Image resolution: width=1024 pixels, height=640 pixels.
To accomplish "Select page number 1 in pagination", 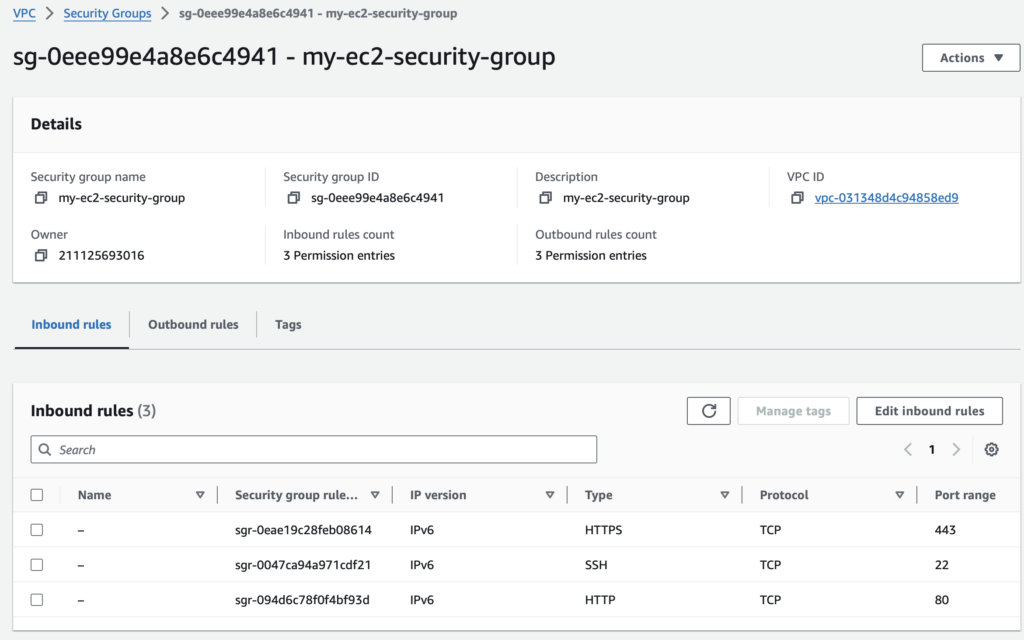I will [932, 449].
